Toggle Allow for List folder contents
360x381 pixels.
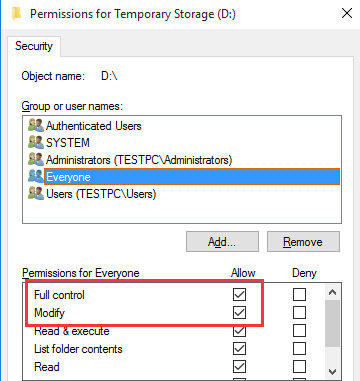239,349
